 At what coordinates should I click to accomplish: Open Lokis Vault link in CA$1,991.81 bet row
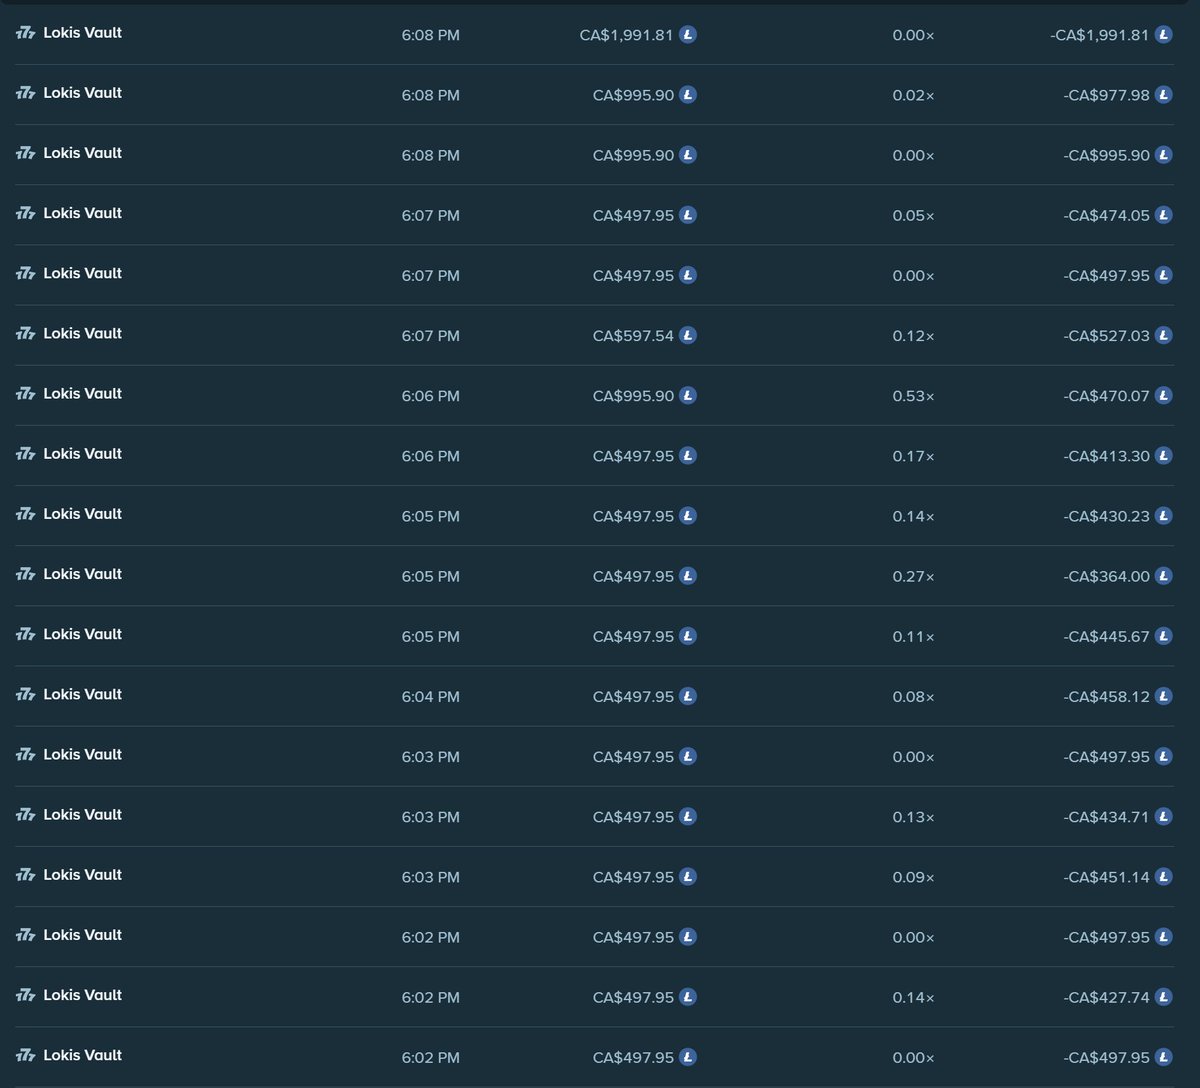coord(83,33)
